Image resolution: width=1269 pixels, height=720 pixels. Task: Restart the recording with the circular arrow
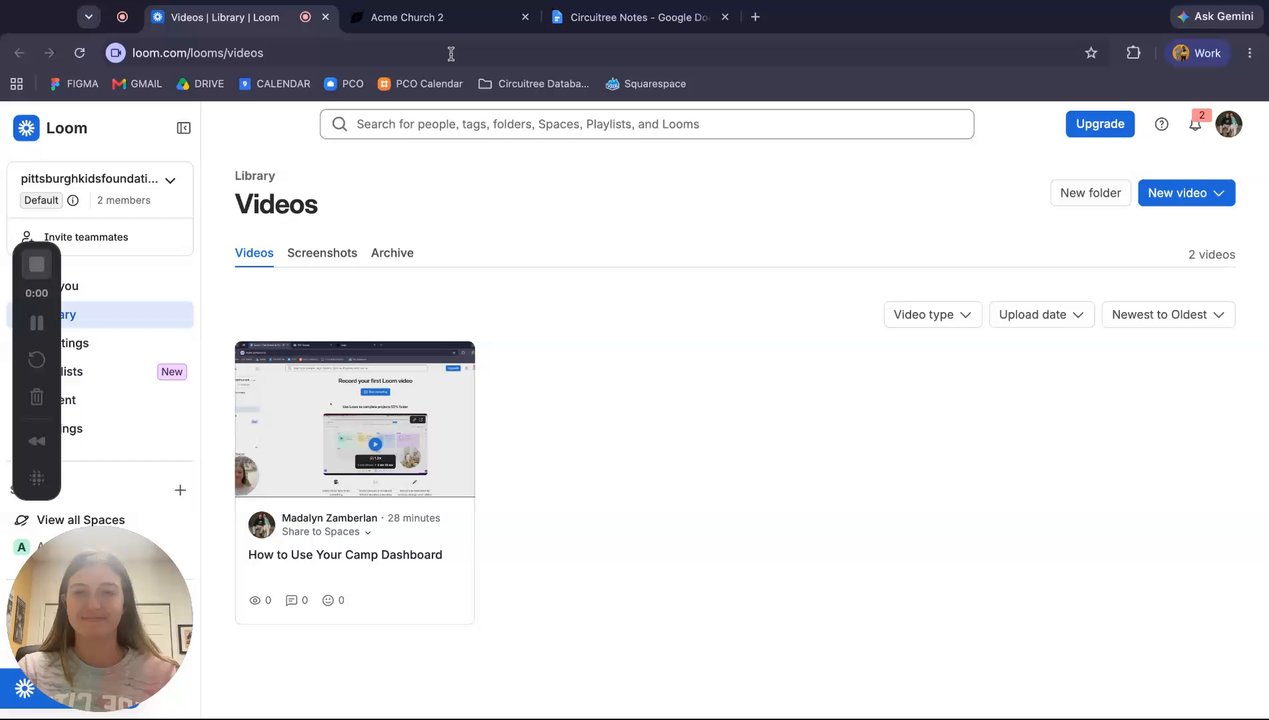click(x=37, y=360)
